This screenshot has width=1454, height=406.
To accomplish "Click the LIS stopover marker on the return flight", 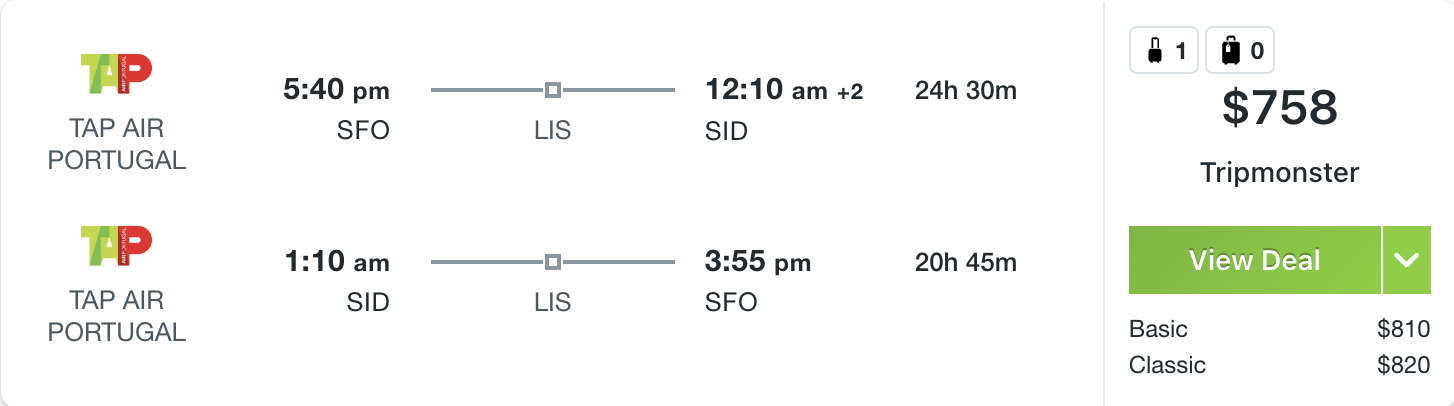I will coord(552,263).
